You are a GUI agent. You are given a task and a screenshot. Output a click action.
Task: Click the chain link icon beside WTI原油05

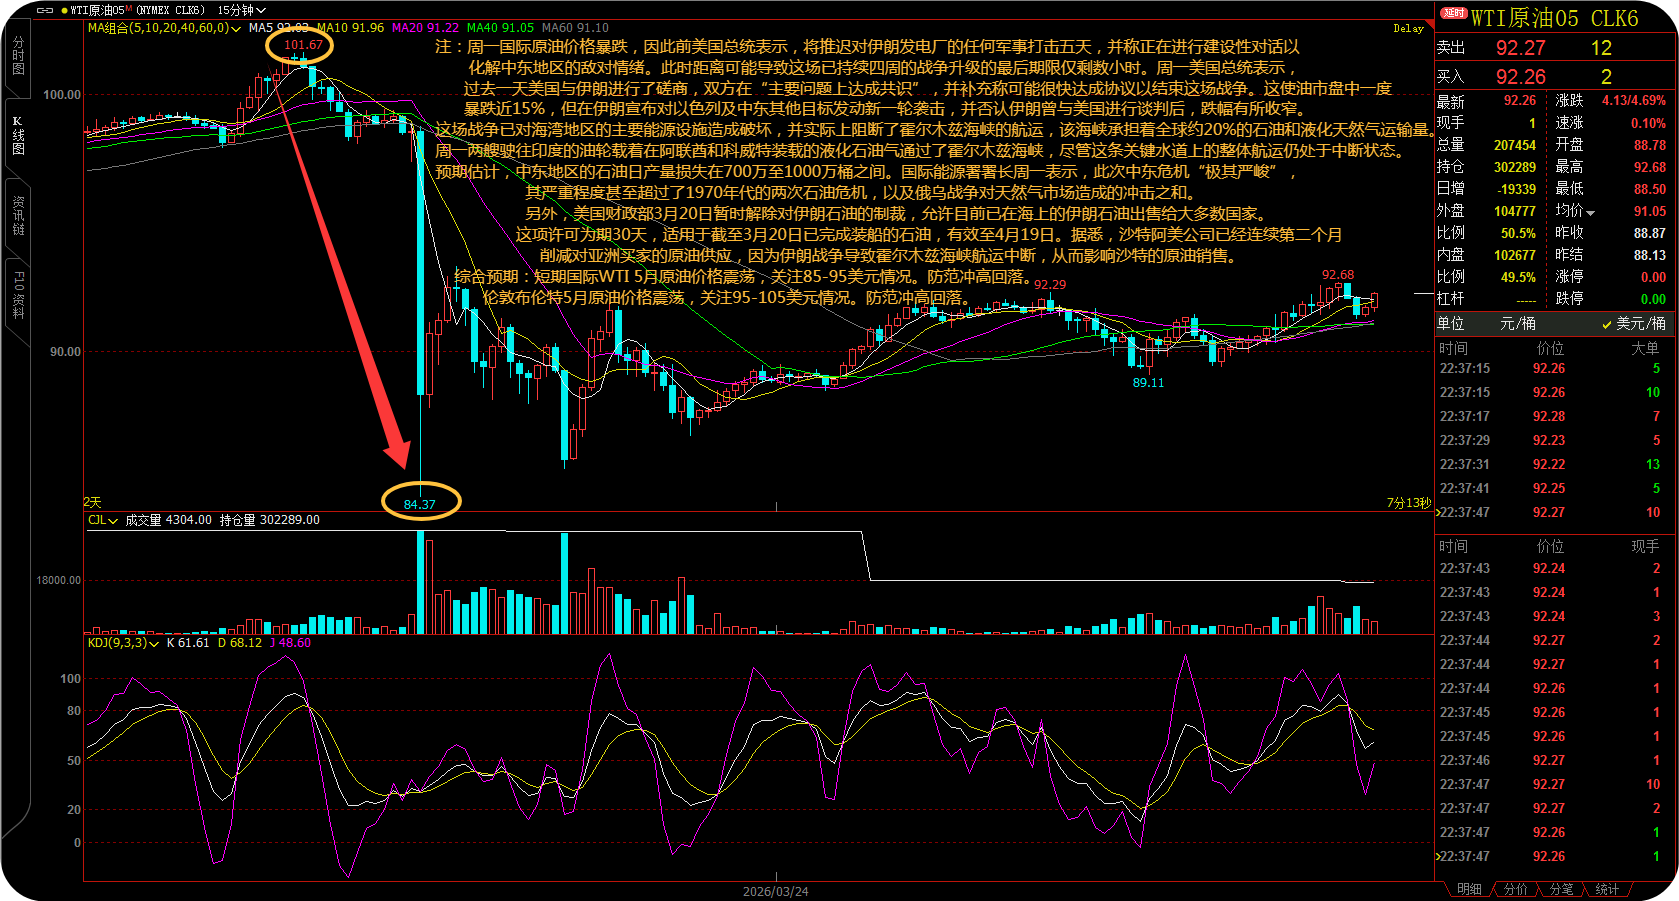[44, 10]
